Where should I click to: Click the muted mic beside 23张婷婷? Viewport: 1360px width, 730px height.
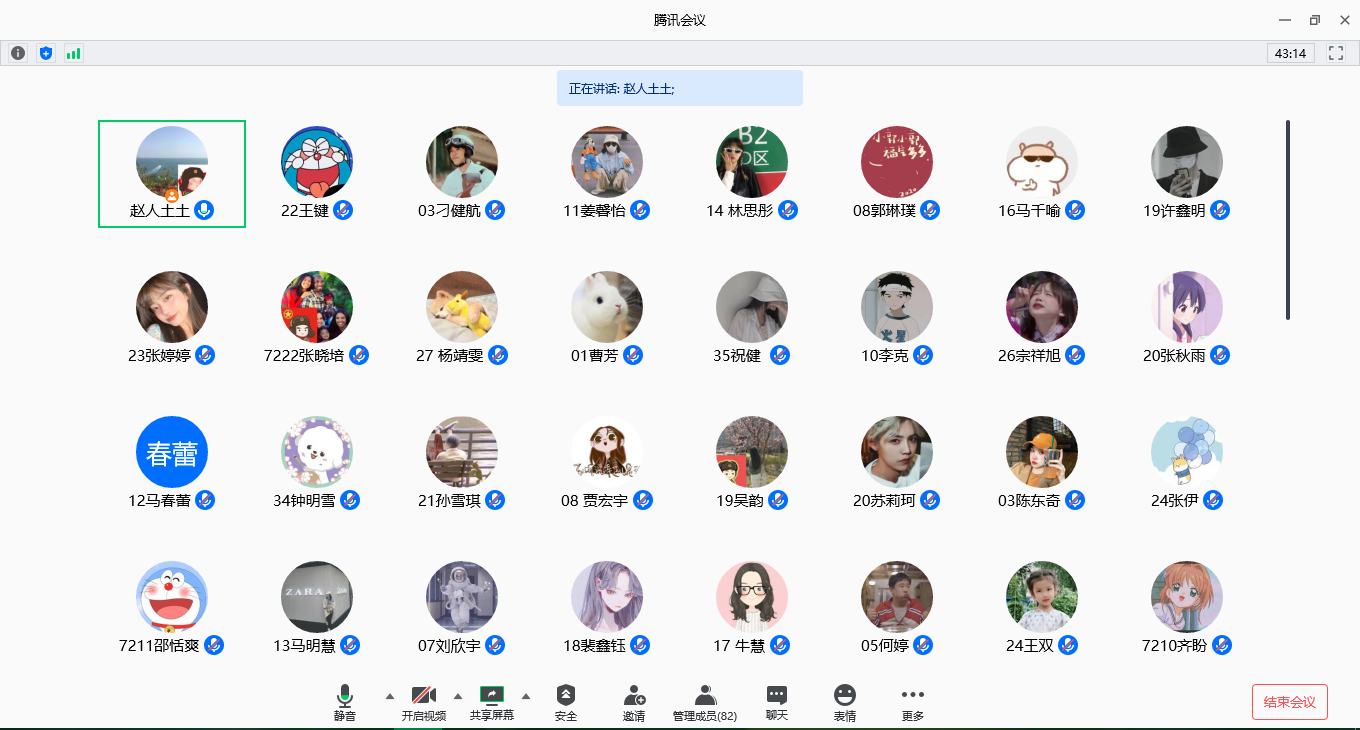(x=205, y=355)
